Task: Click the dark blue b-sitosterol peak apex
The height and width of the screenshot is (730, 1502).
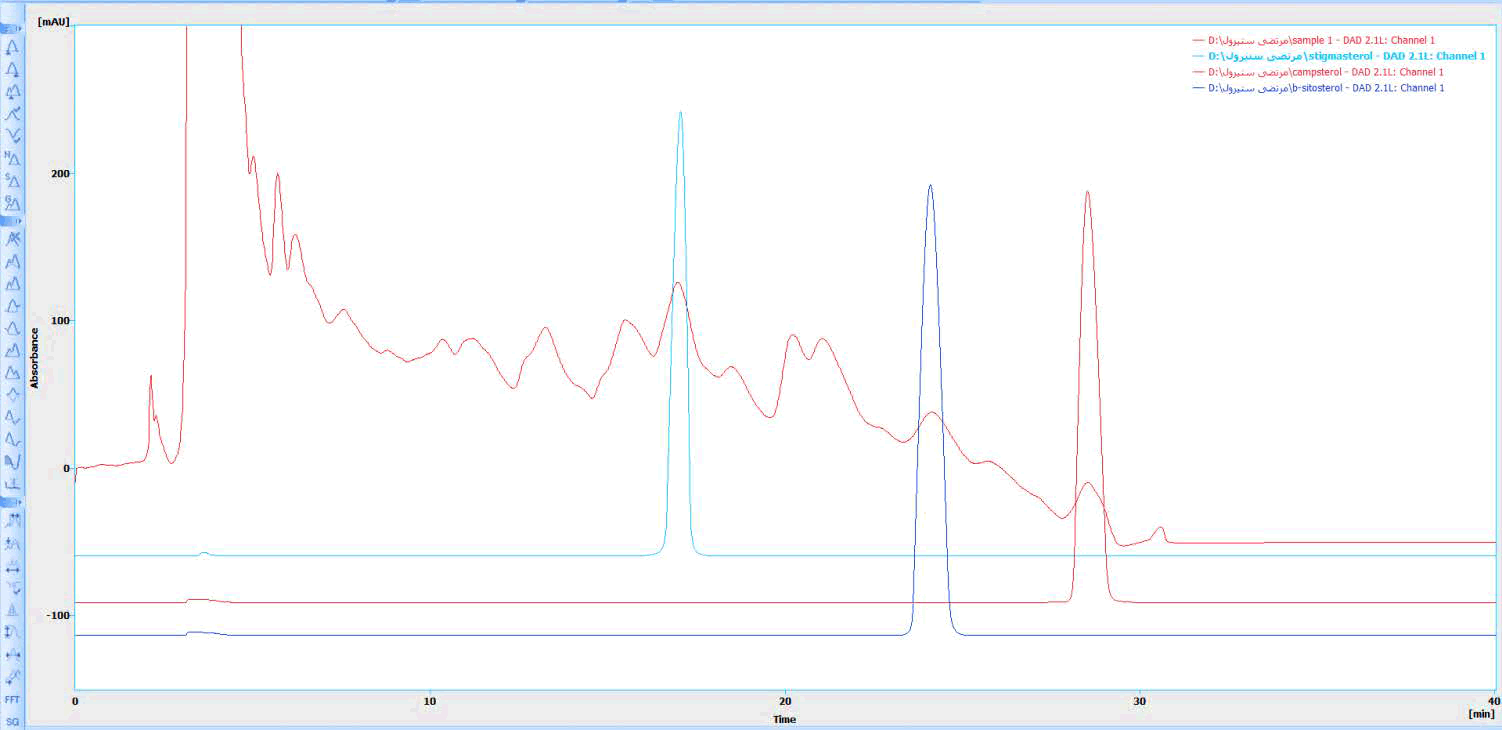Action: (x=930, y=186)
